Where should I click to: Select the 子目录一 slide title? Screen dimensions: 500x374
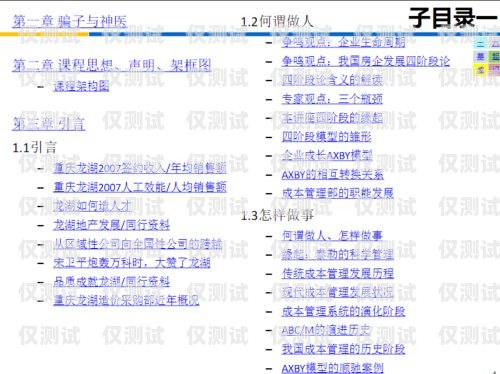point(453,18)
